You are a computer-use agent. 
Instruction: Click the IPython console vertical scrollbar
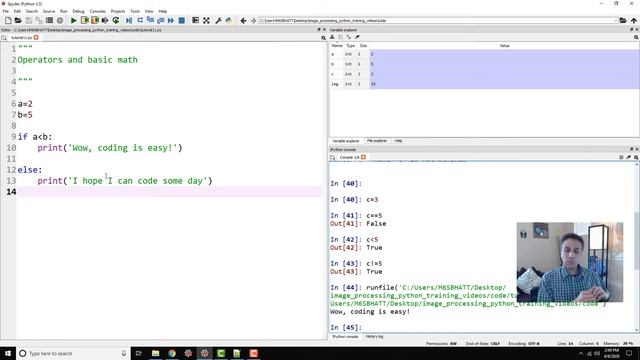636,246
